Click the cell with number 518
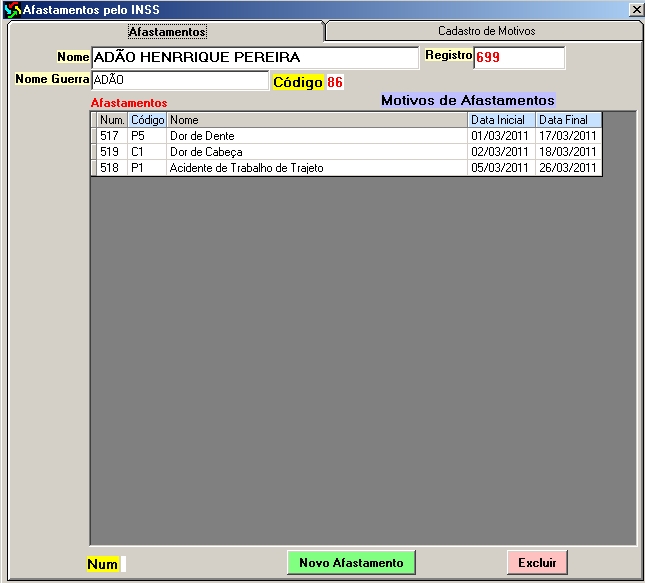 pos(112,168)
